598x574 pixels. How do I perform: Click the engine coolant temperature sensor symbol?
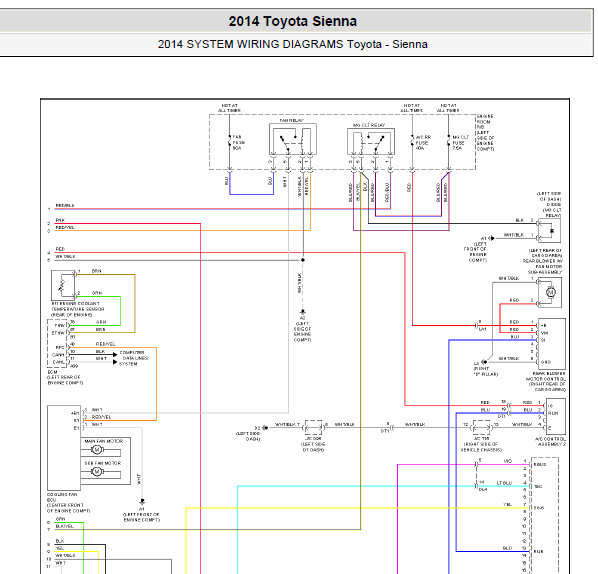63,285
